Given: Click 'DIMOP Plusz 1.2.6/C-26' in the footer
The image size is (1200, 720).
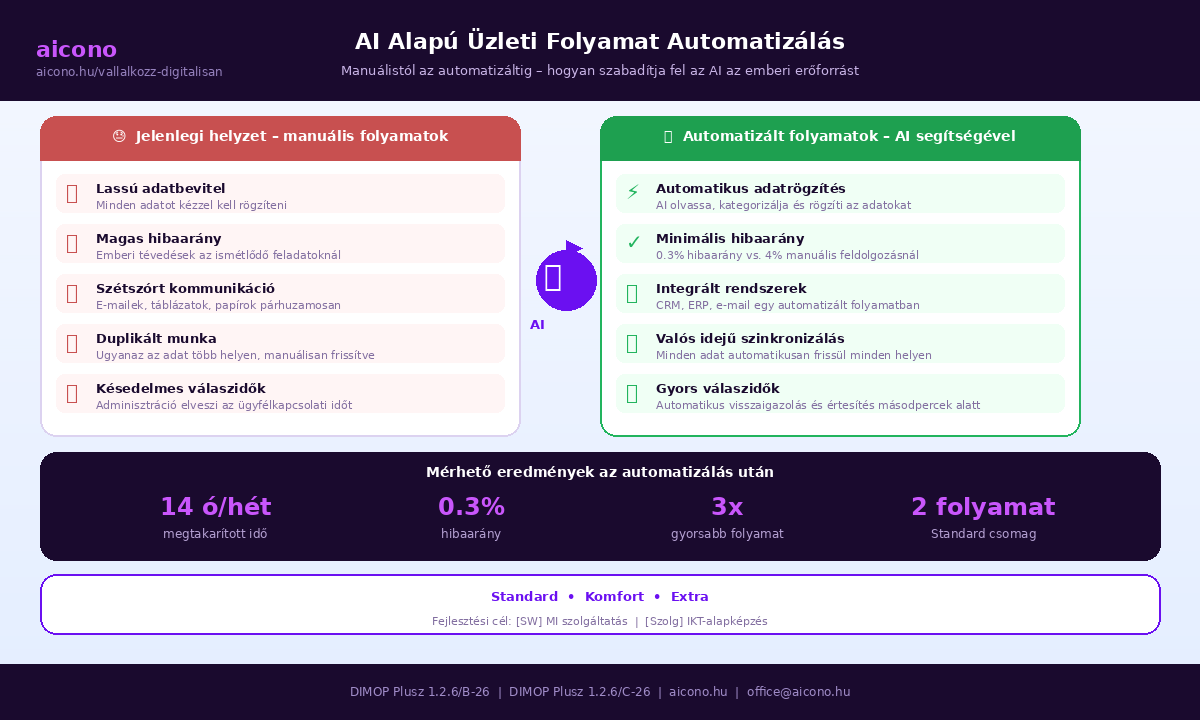Looking at the screenshot, I should [x=580, y=692].
